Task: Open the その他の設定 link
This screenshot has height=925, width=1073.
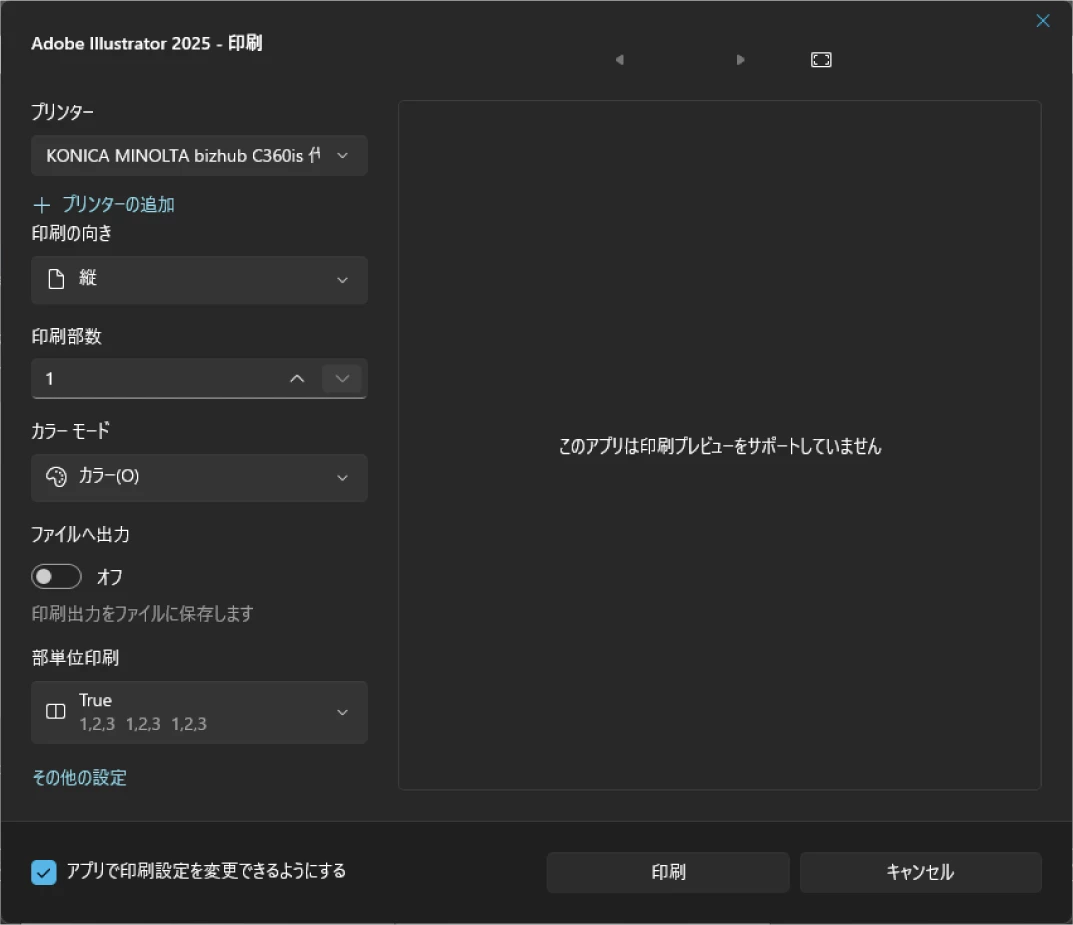Action: click(79, 777)
